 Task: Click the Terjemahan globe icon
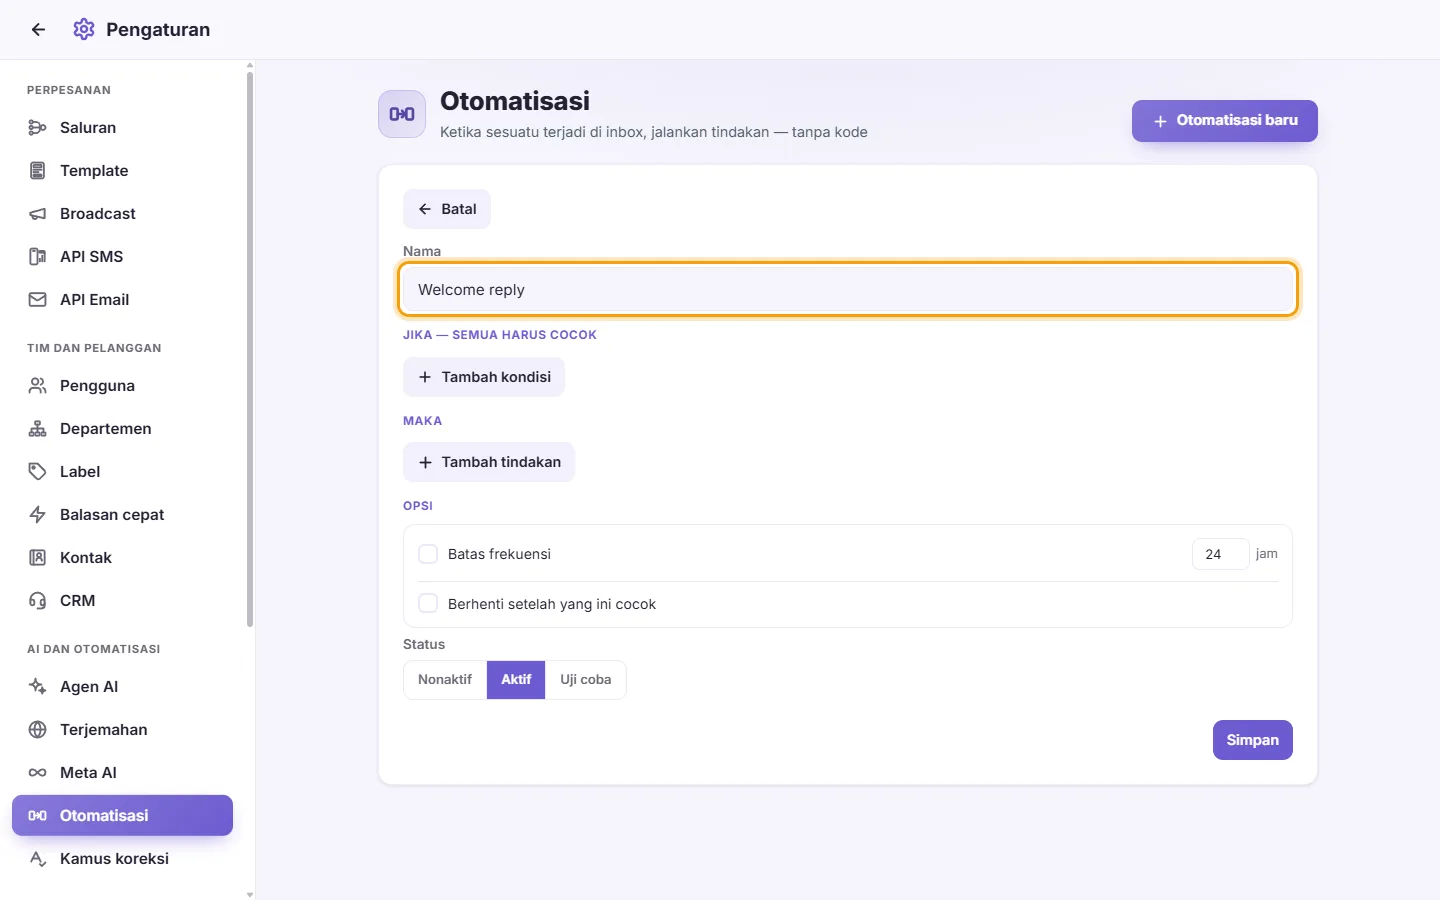point(38,730)
